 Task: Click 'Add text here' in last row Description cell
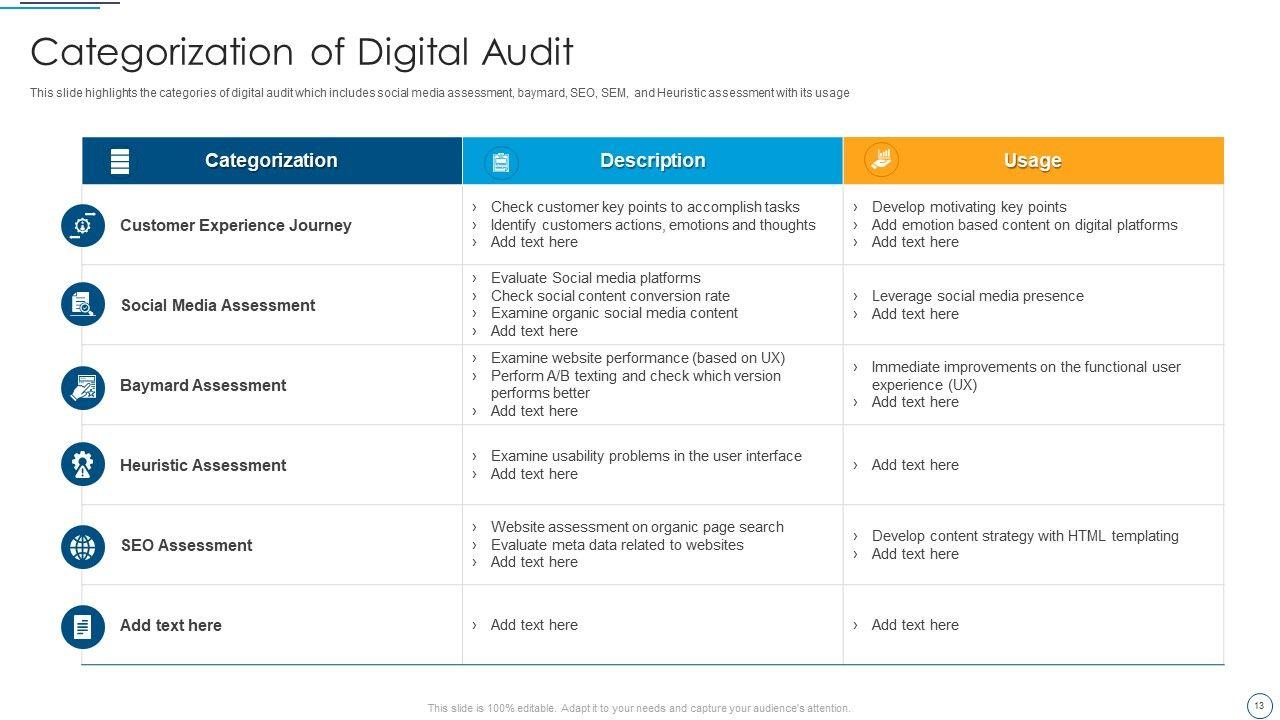(534, 625)
